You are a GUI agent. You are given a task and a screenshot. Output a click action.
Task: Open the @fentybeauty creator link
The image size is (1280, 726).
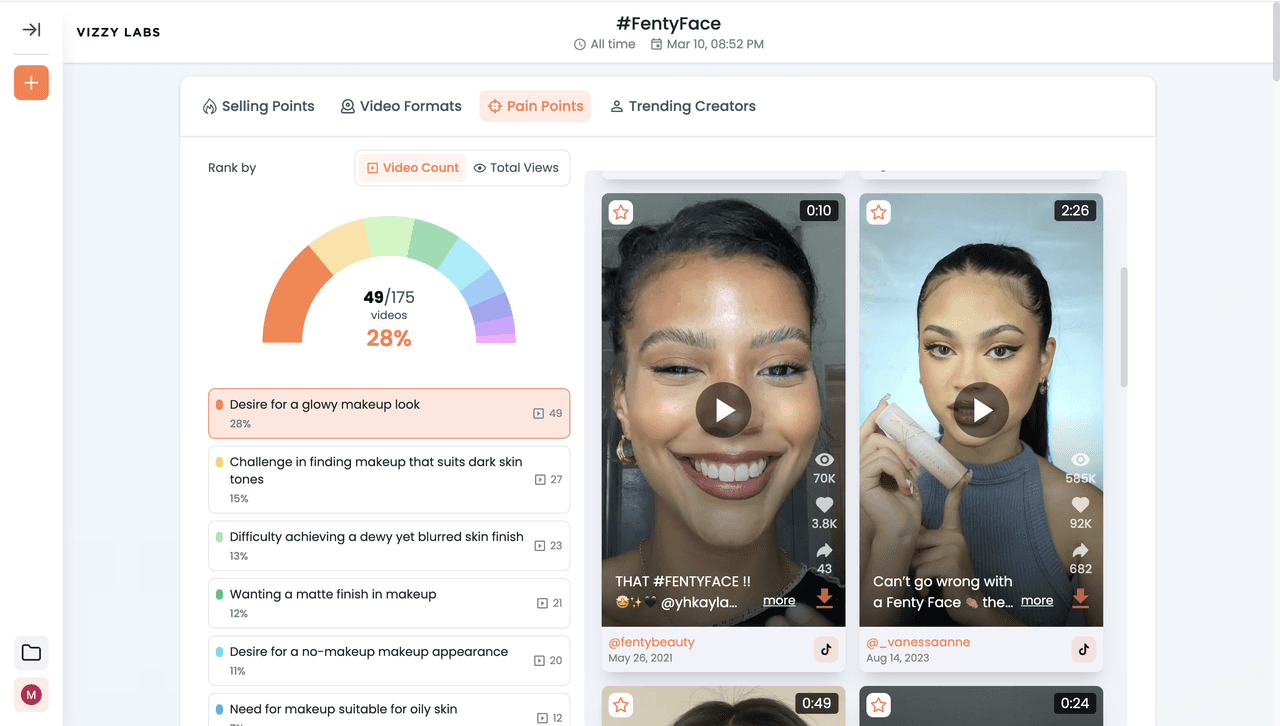click(x=651, y=642)
